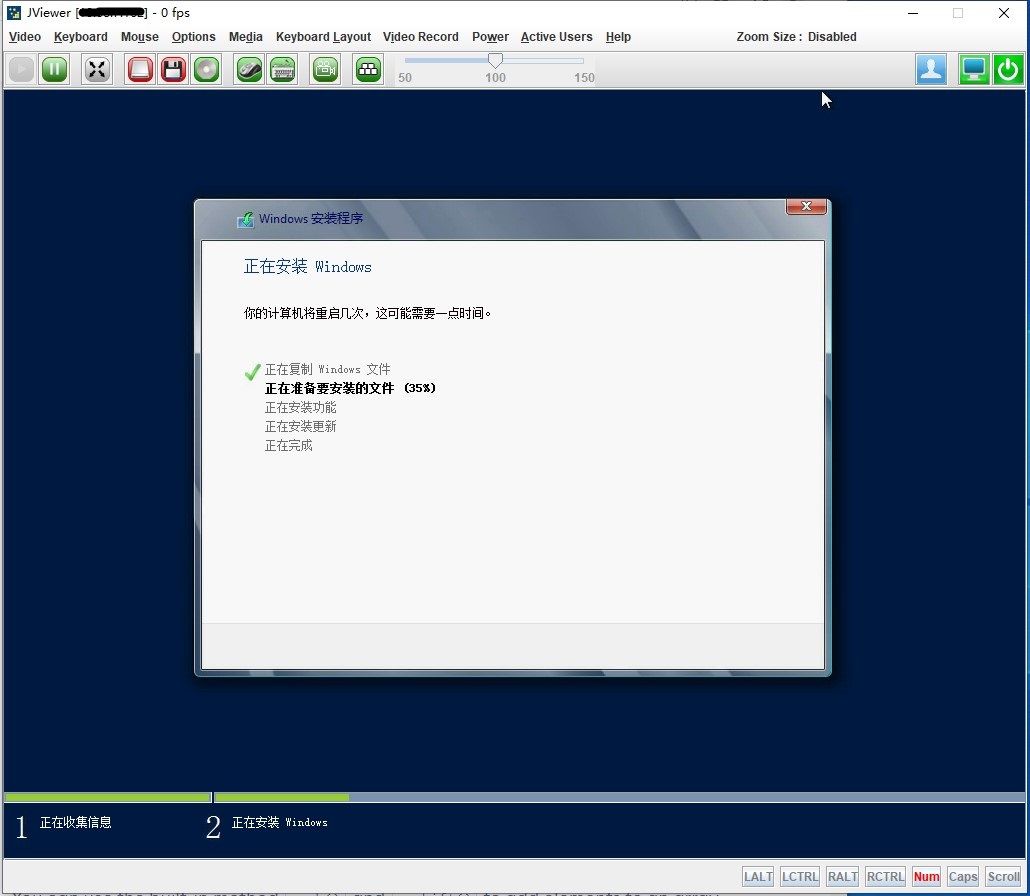Start video recording with camera icon
Image resolution: width=1030 pixels, height=896 pixels.
pos(325,70)
